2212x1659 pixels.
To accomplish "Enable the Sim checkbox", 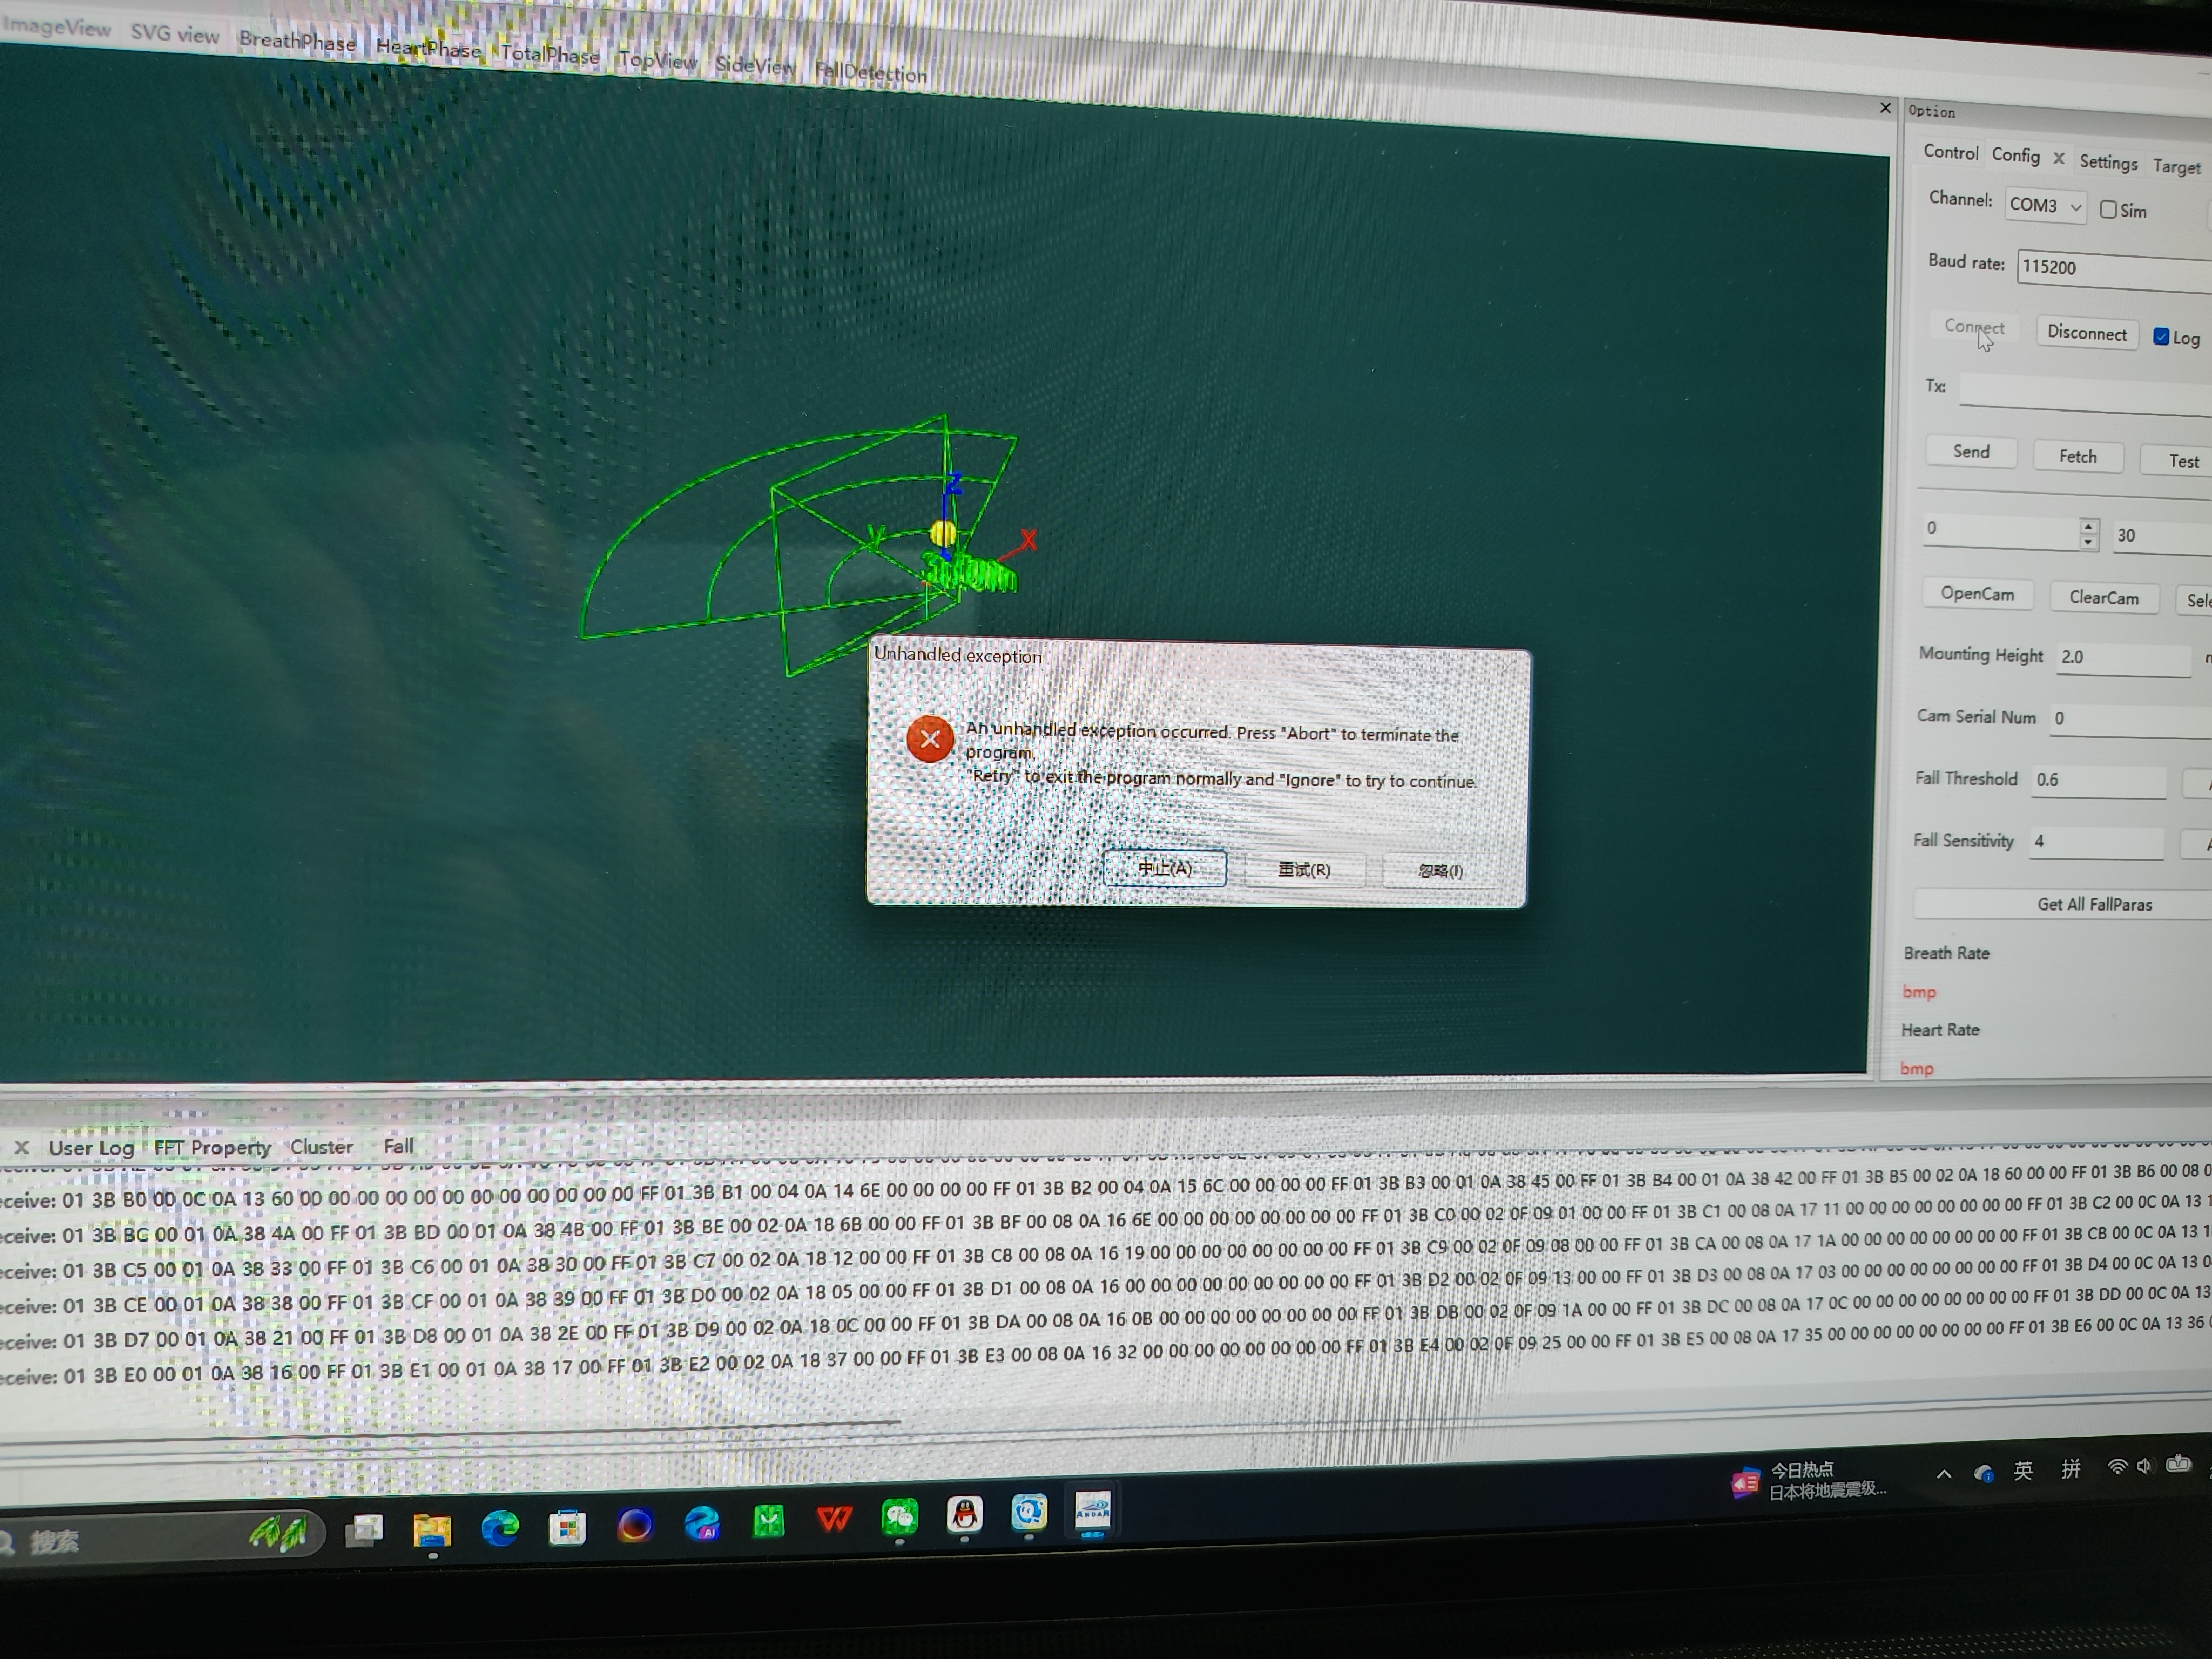I will click(x=2109, y=210).
